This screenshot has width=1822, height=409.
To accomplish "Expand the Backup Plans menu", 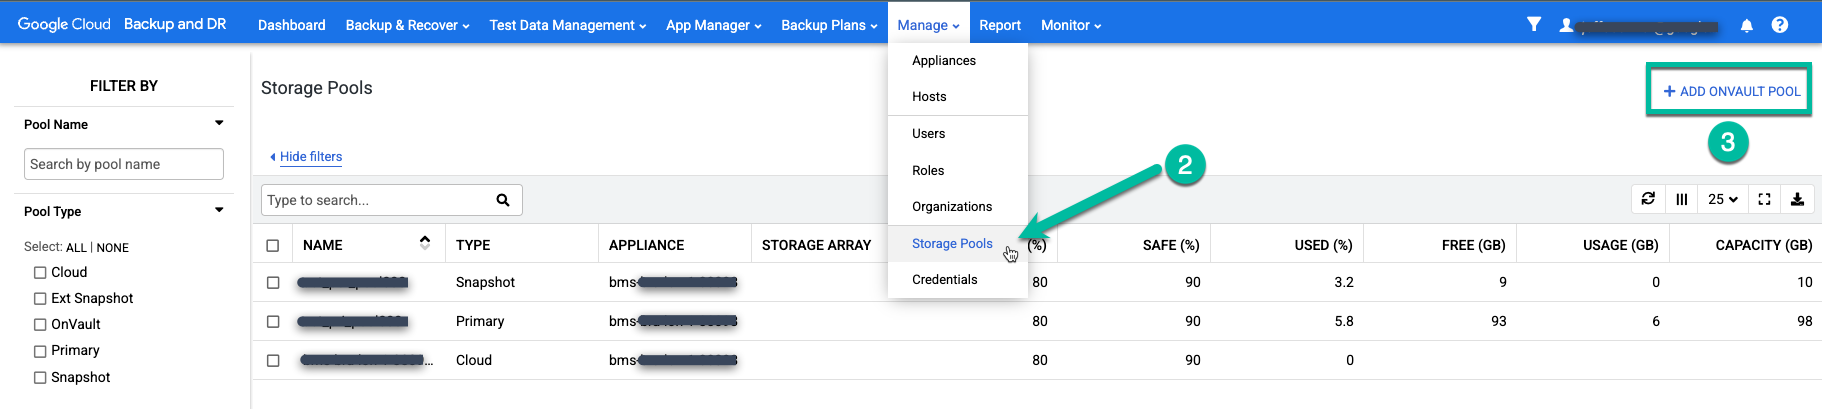I will point(828,25).
